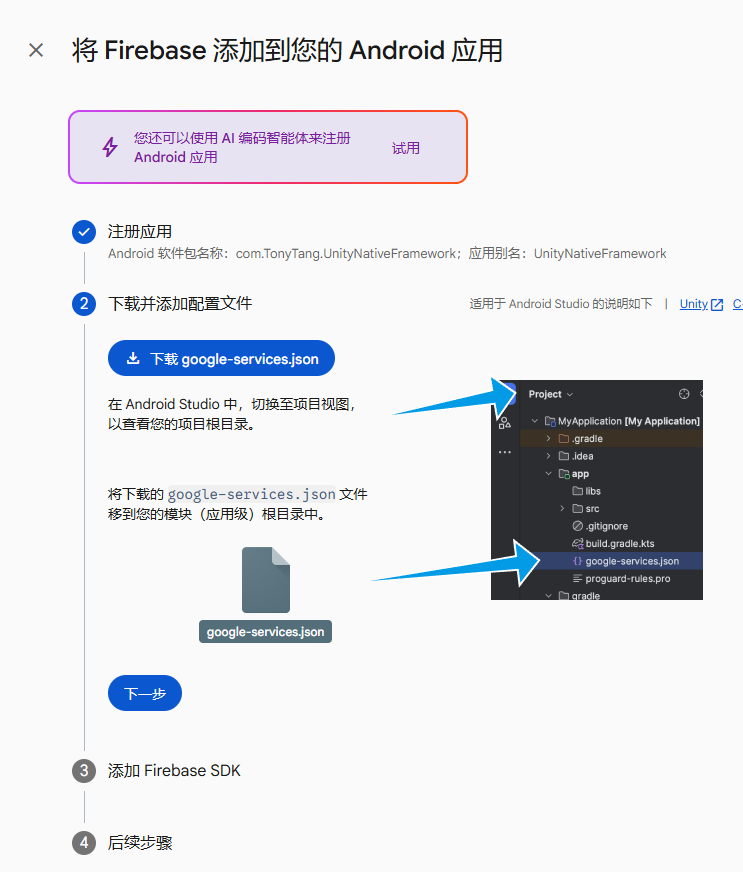Image resolution: width=743 pixels, height=872 pixels.
Task: Click the google-services.json file label
Action: (x=265, y=632)
